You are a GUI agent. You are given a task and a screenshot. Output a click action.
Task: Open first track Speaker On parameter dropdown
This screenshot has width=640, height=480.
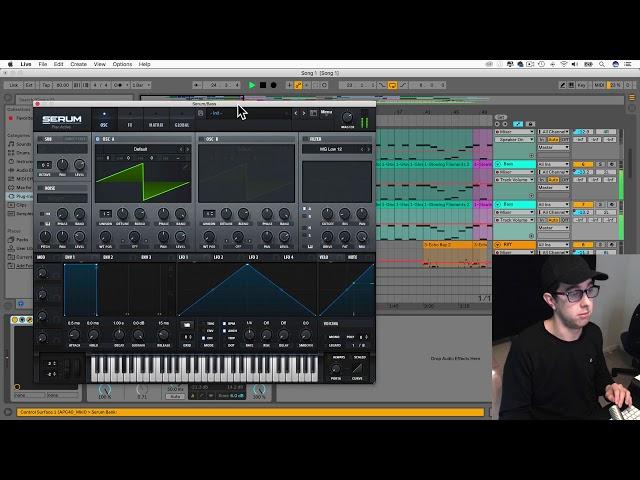tap(514, 139)
